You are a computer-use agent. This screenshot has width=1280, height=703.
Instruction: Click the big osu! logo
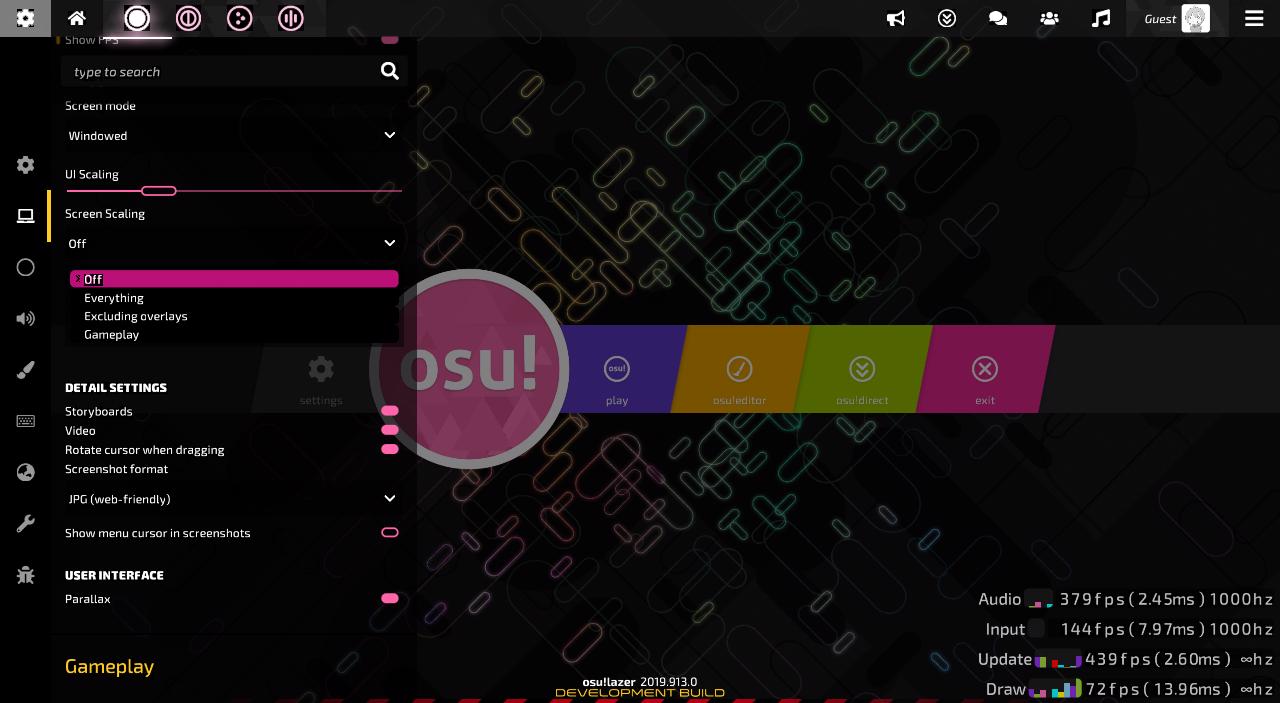point(469,369)
